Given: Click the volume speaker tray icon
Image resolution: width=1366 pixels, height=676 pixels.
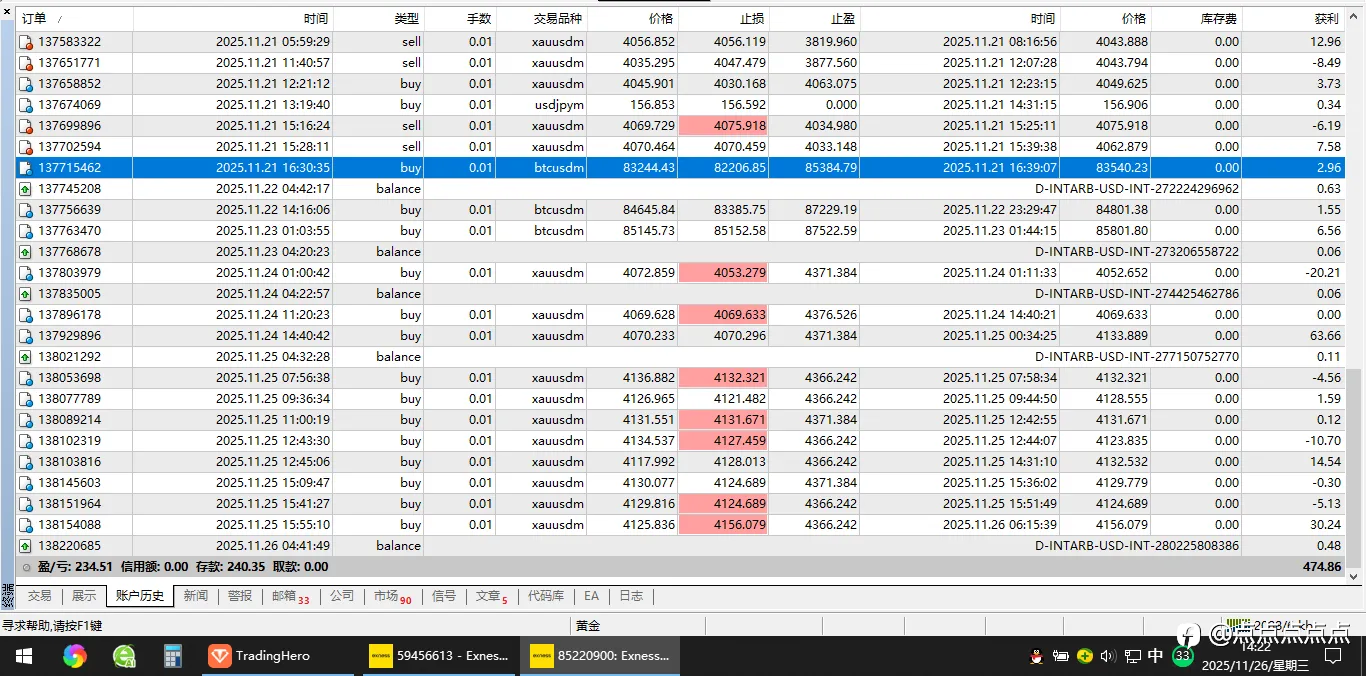Looking at the screenshot, I should [x=1108, y=656].
